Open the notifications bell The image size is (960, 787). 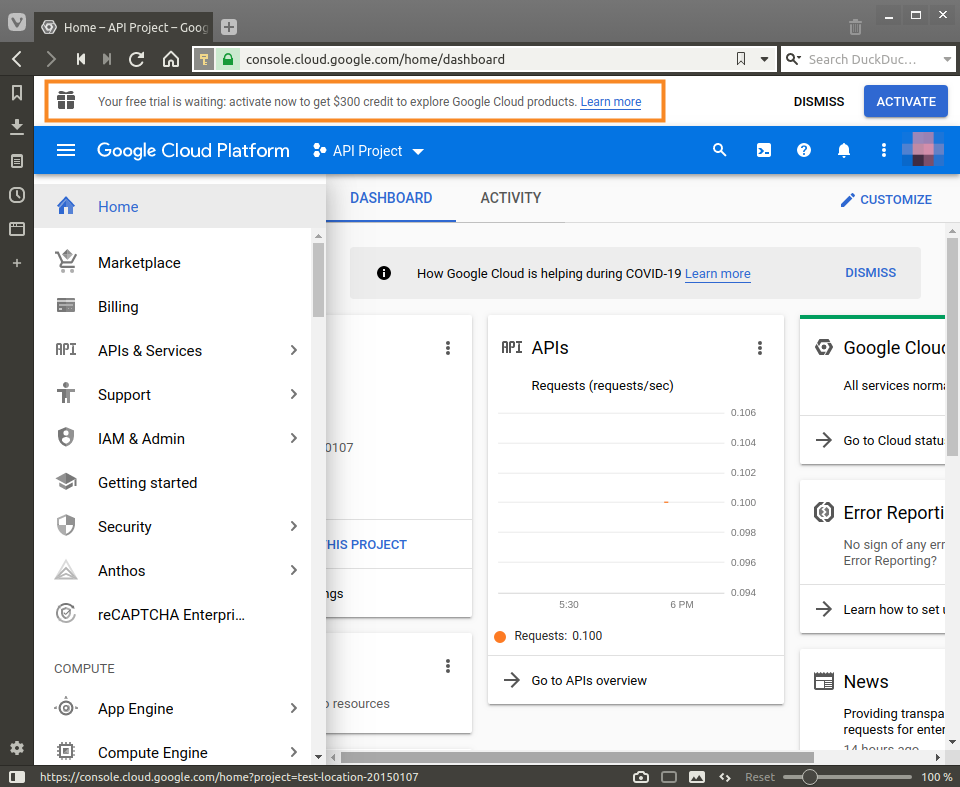[x=844, y=150]
